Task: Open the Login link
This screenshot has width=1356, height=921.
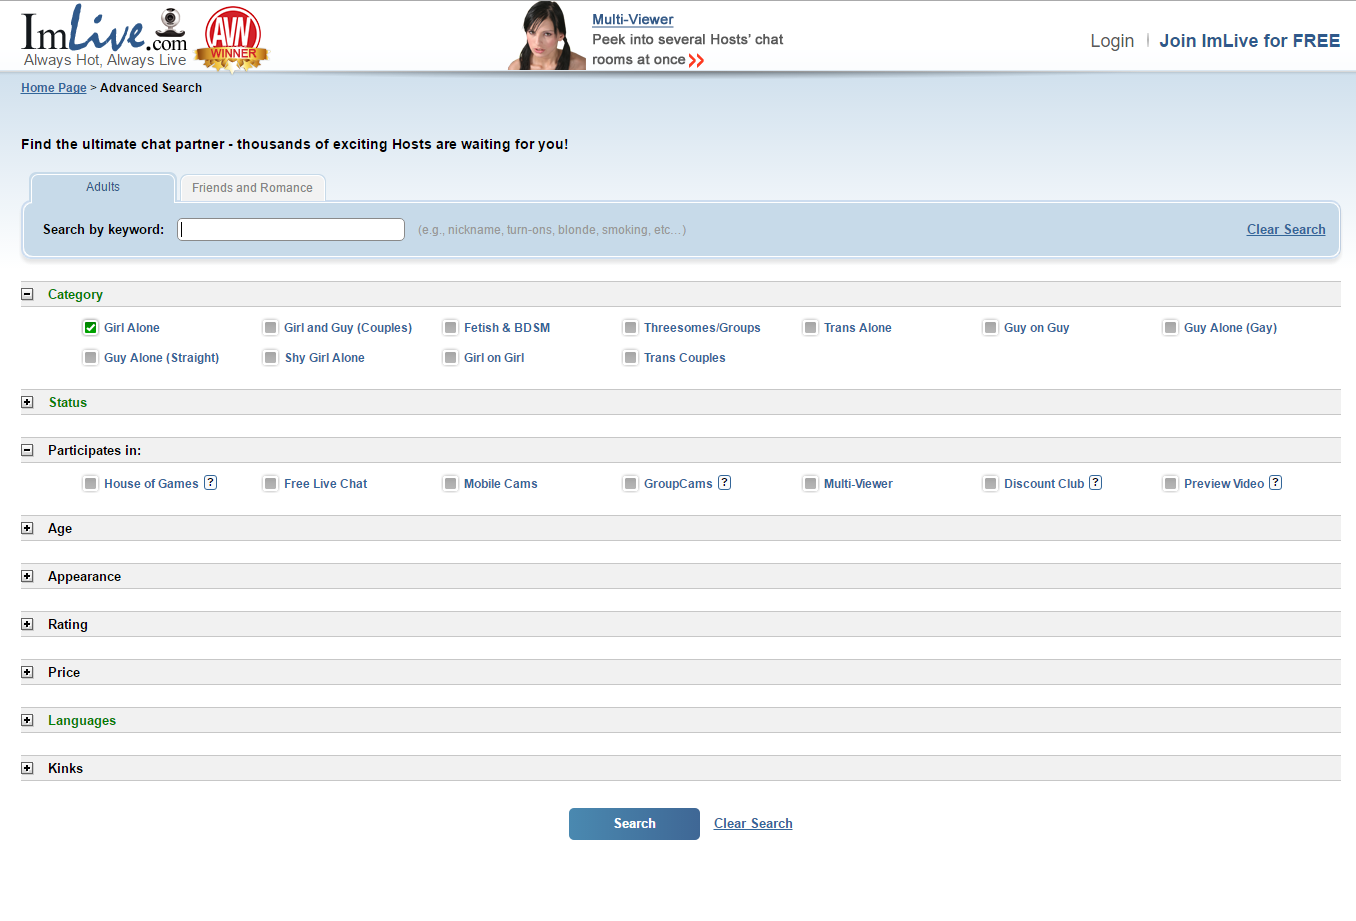Action: tap(1112, 41)
